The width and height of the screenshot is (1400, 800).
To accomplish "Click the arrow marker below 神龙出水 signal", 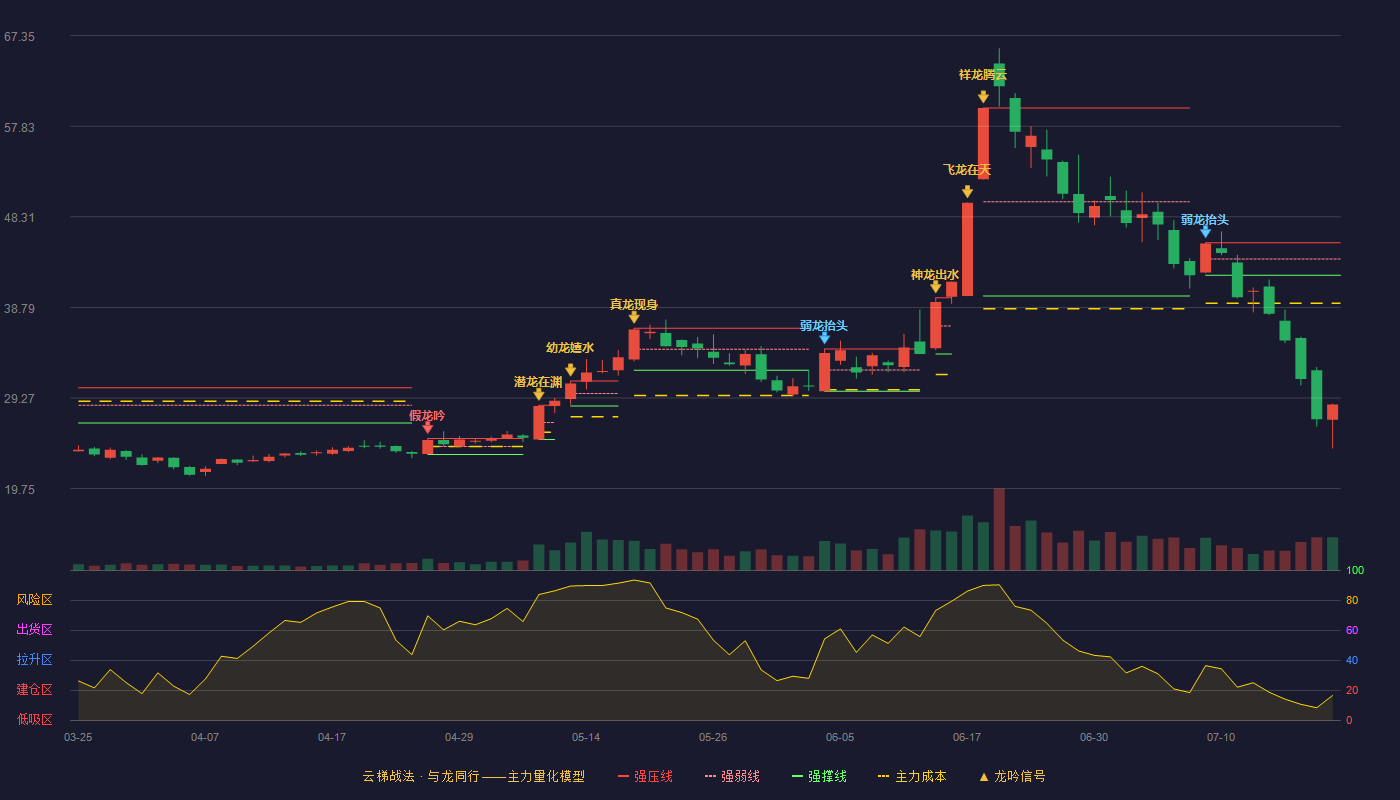I will tap(935, 287).
